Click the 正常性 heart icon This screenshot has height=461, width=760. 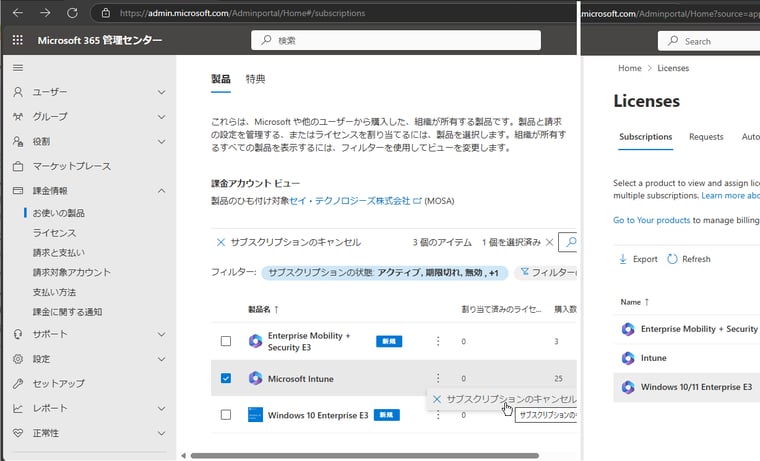(18, 433)
